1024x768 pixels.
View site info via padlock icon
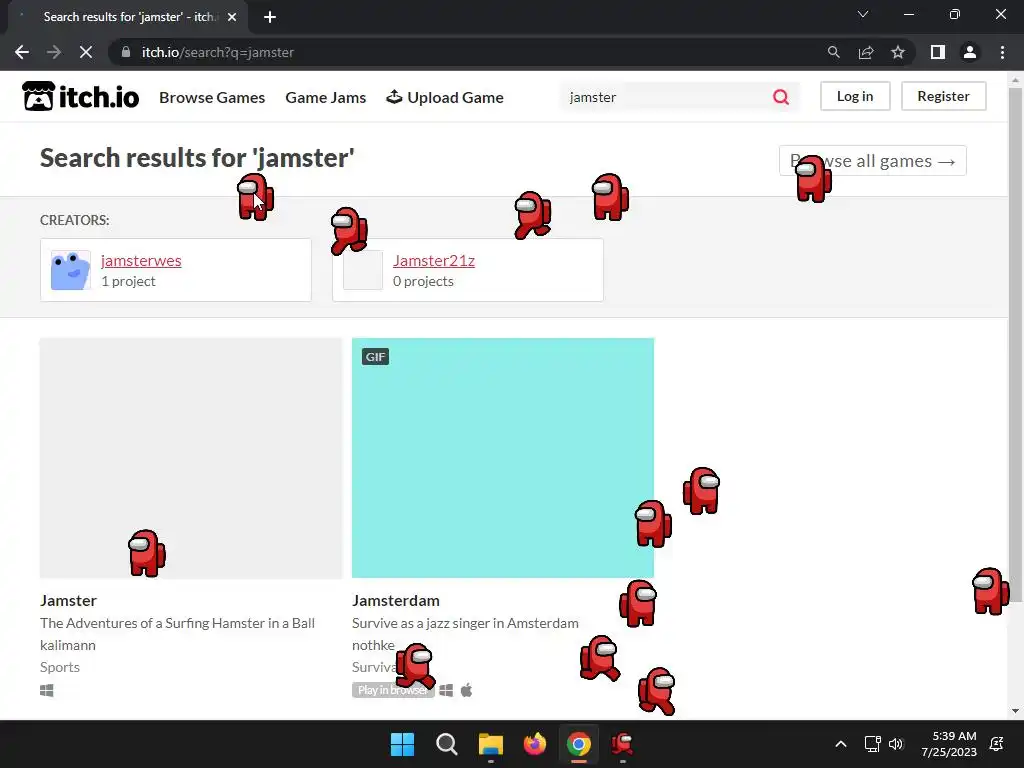(126, 52)
